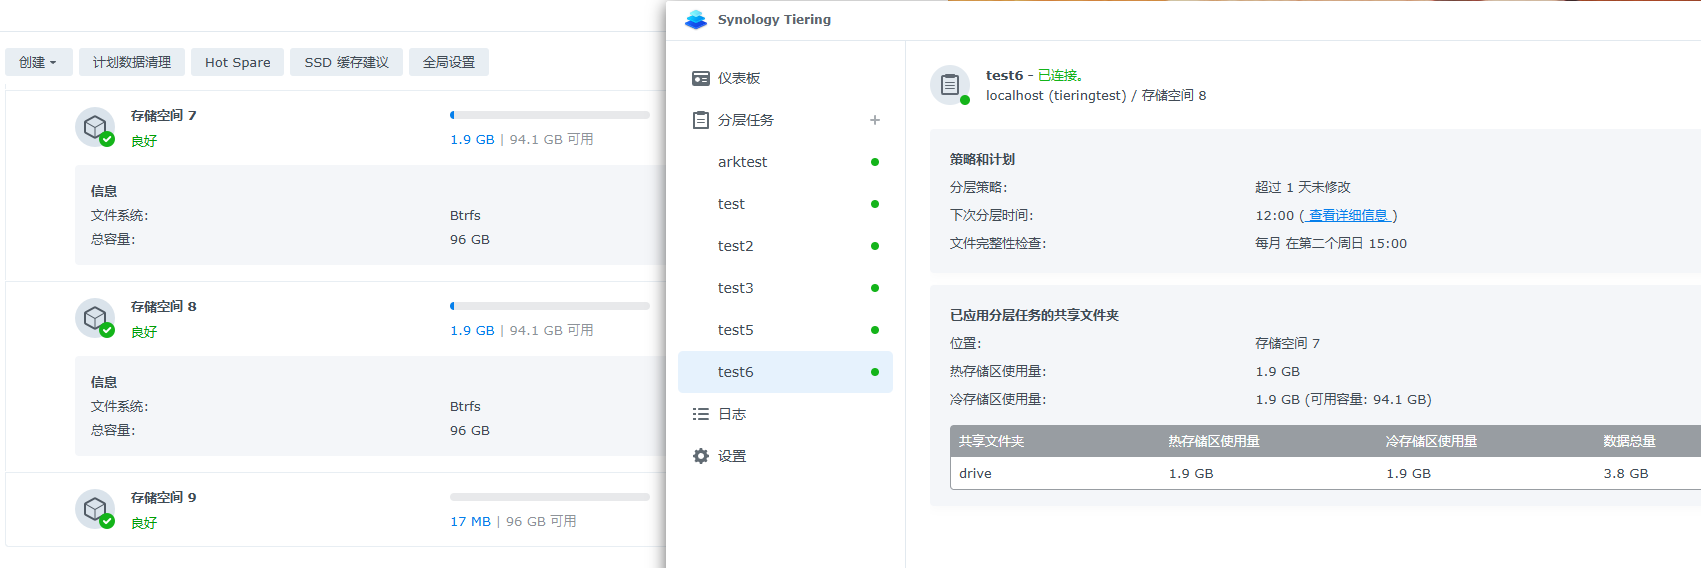The width and height of the screenshot is (1701, 568).
Task: Open the 日志 menu item
Action: pos(732,414)
